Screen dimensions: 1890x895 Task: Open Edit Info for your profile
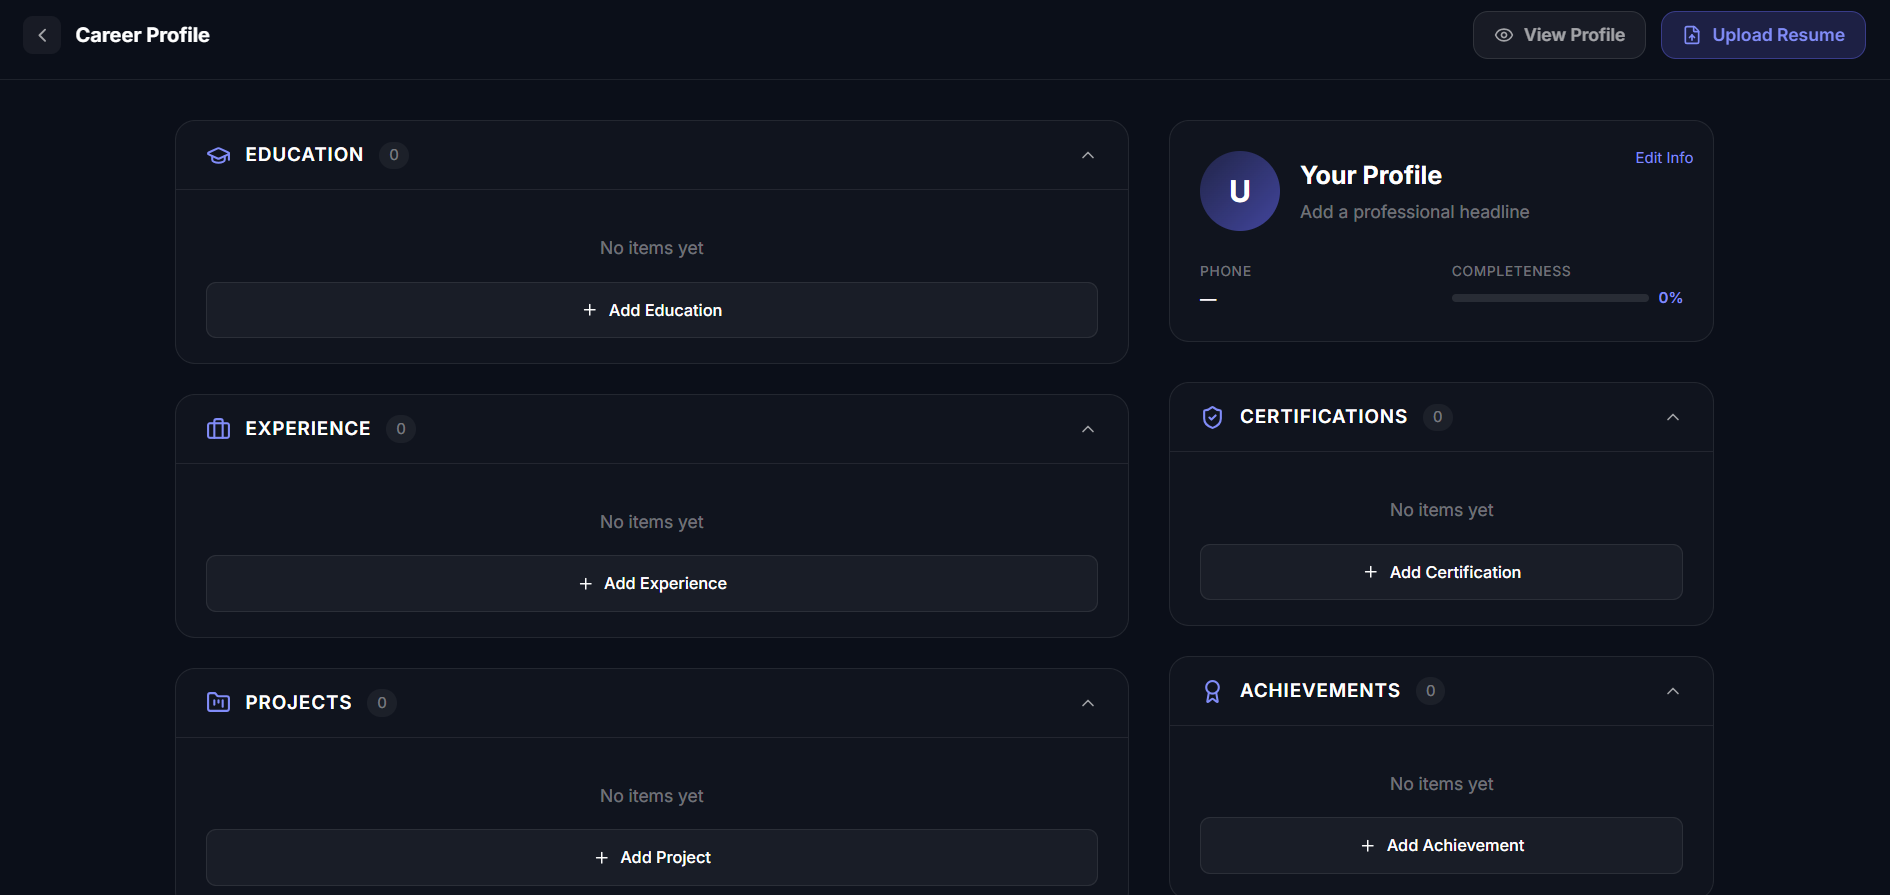[x=1663, y=157]
